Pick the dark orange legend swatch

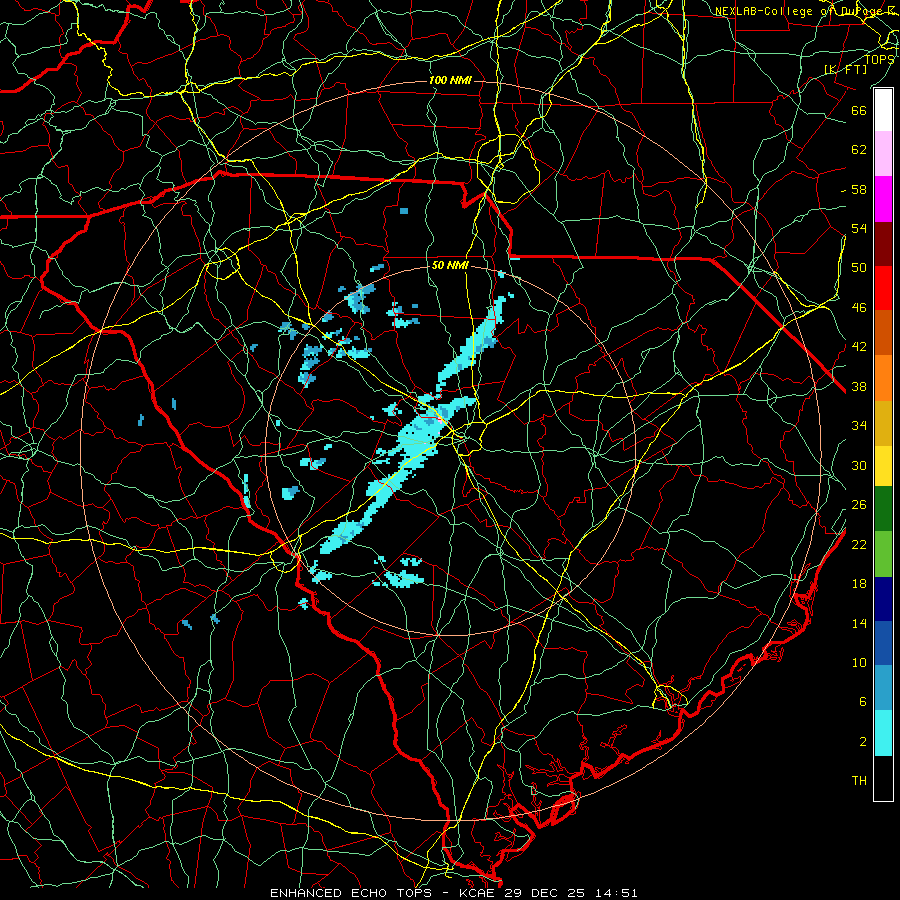point(883,333)
